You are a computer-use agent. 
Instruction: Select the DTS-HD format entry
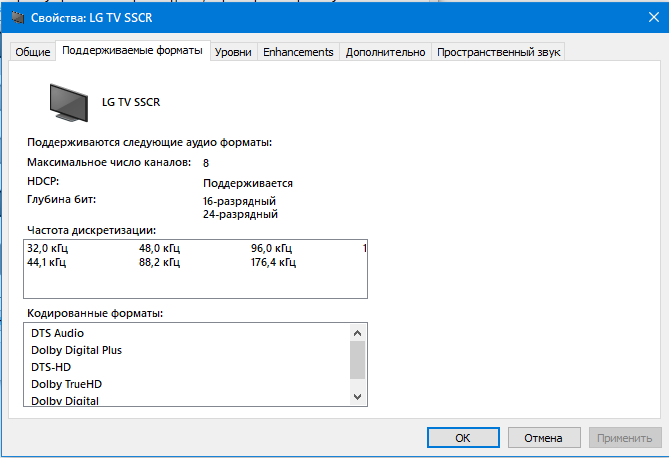pos(51,367)
